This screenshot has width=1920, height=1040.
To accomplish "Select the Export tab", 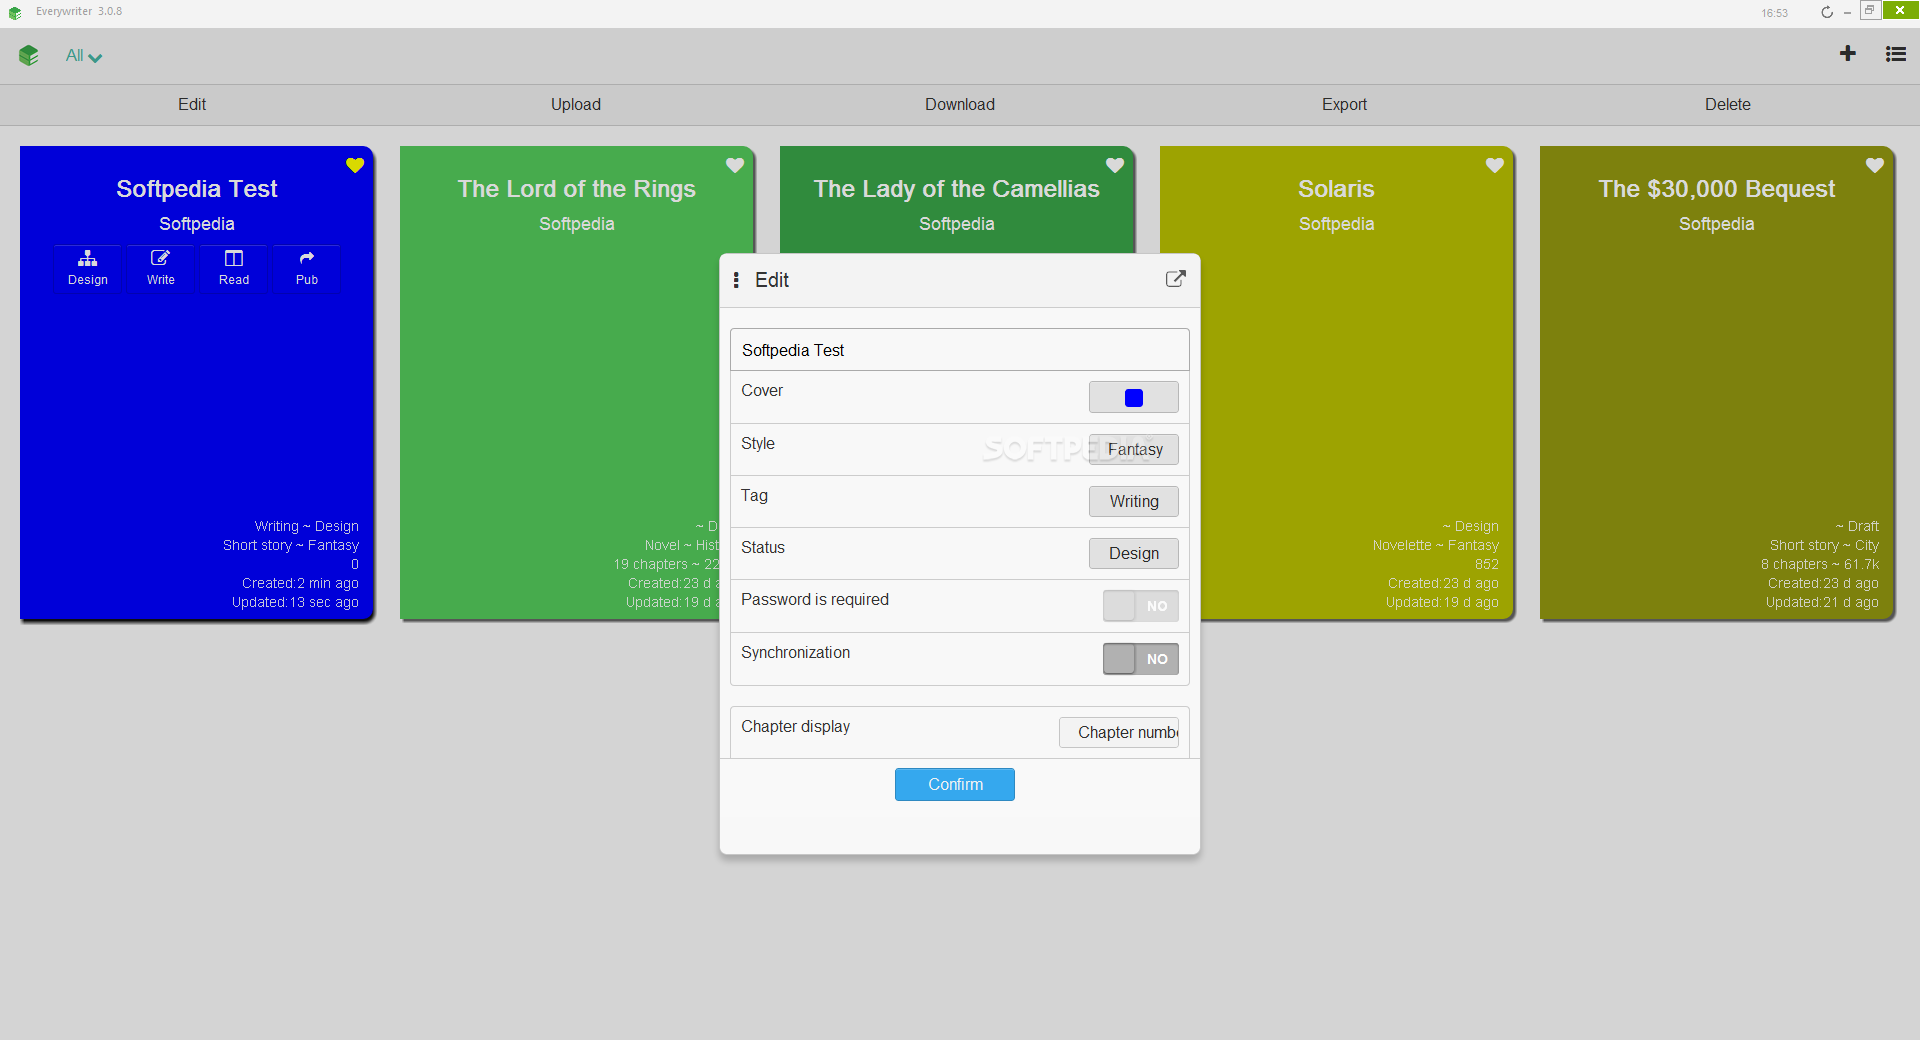I will tap(1344, 104).
